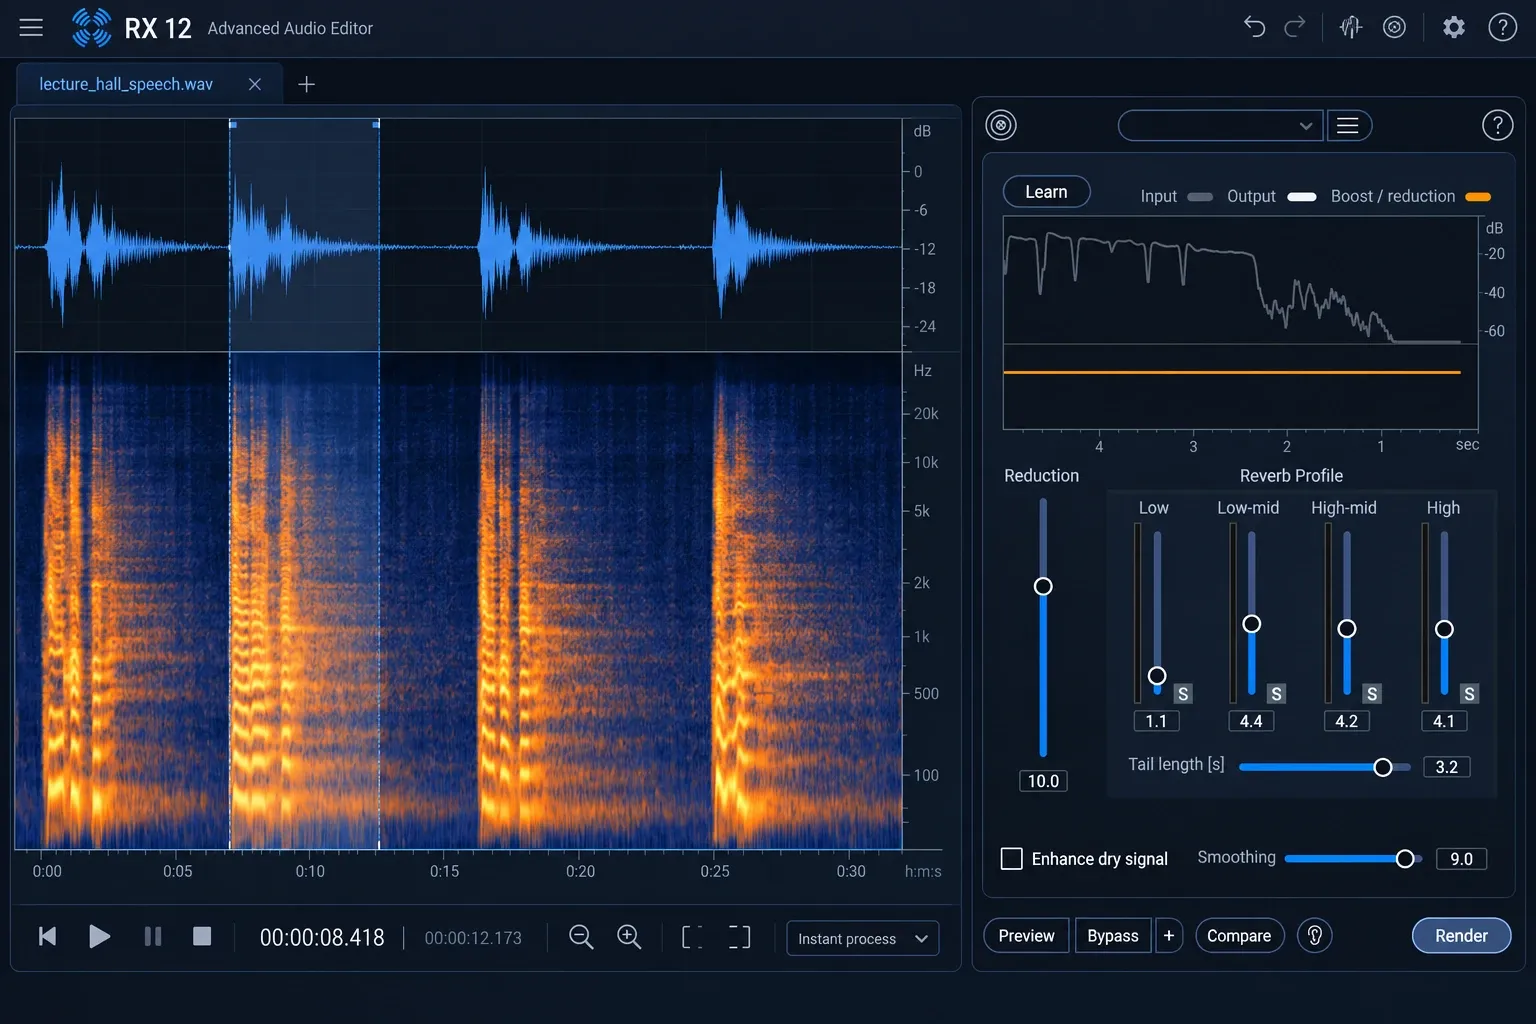Undo the last edit

(1254, 27)
